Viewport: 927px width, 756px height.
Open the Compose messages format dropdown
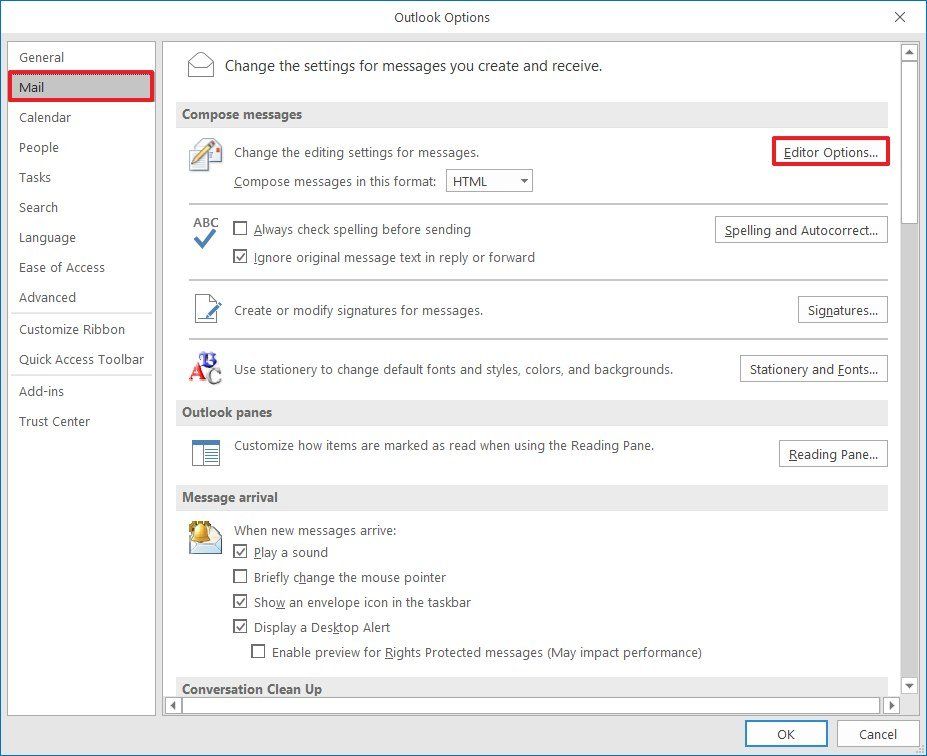point(524,181)
